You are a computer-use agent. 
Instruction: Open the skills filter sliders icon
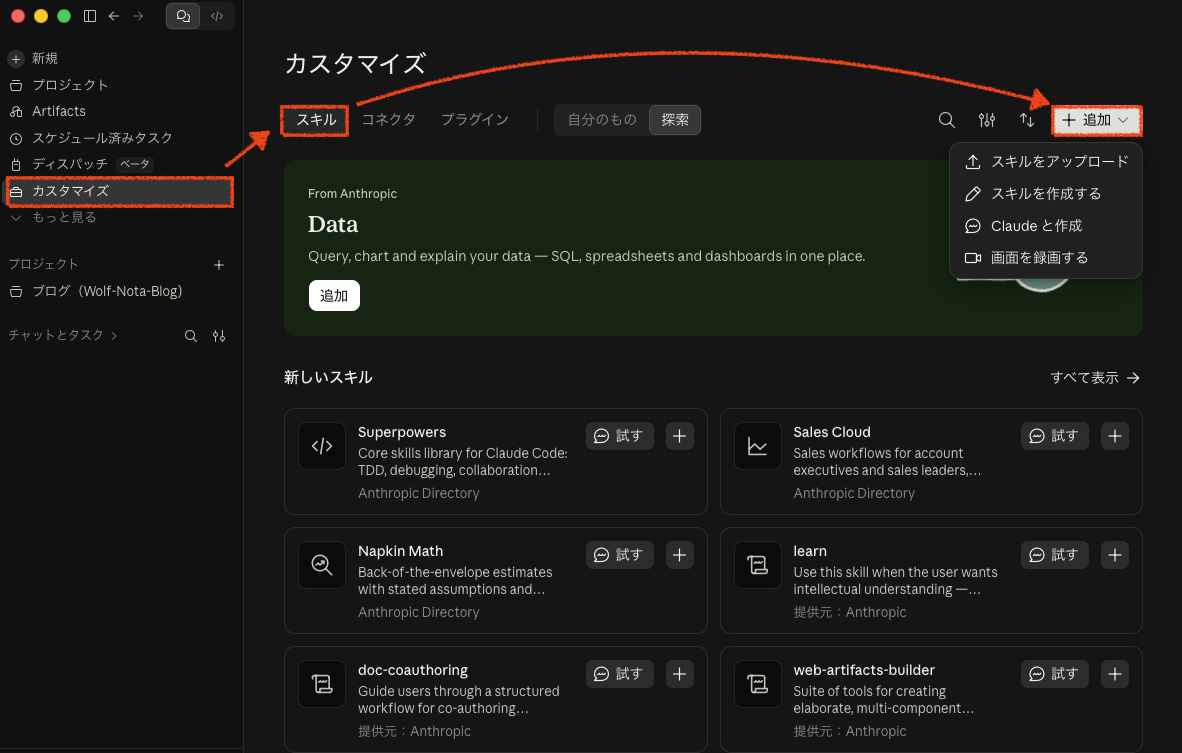tap(987, 120)
